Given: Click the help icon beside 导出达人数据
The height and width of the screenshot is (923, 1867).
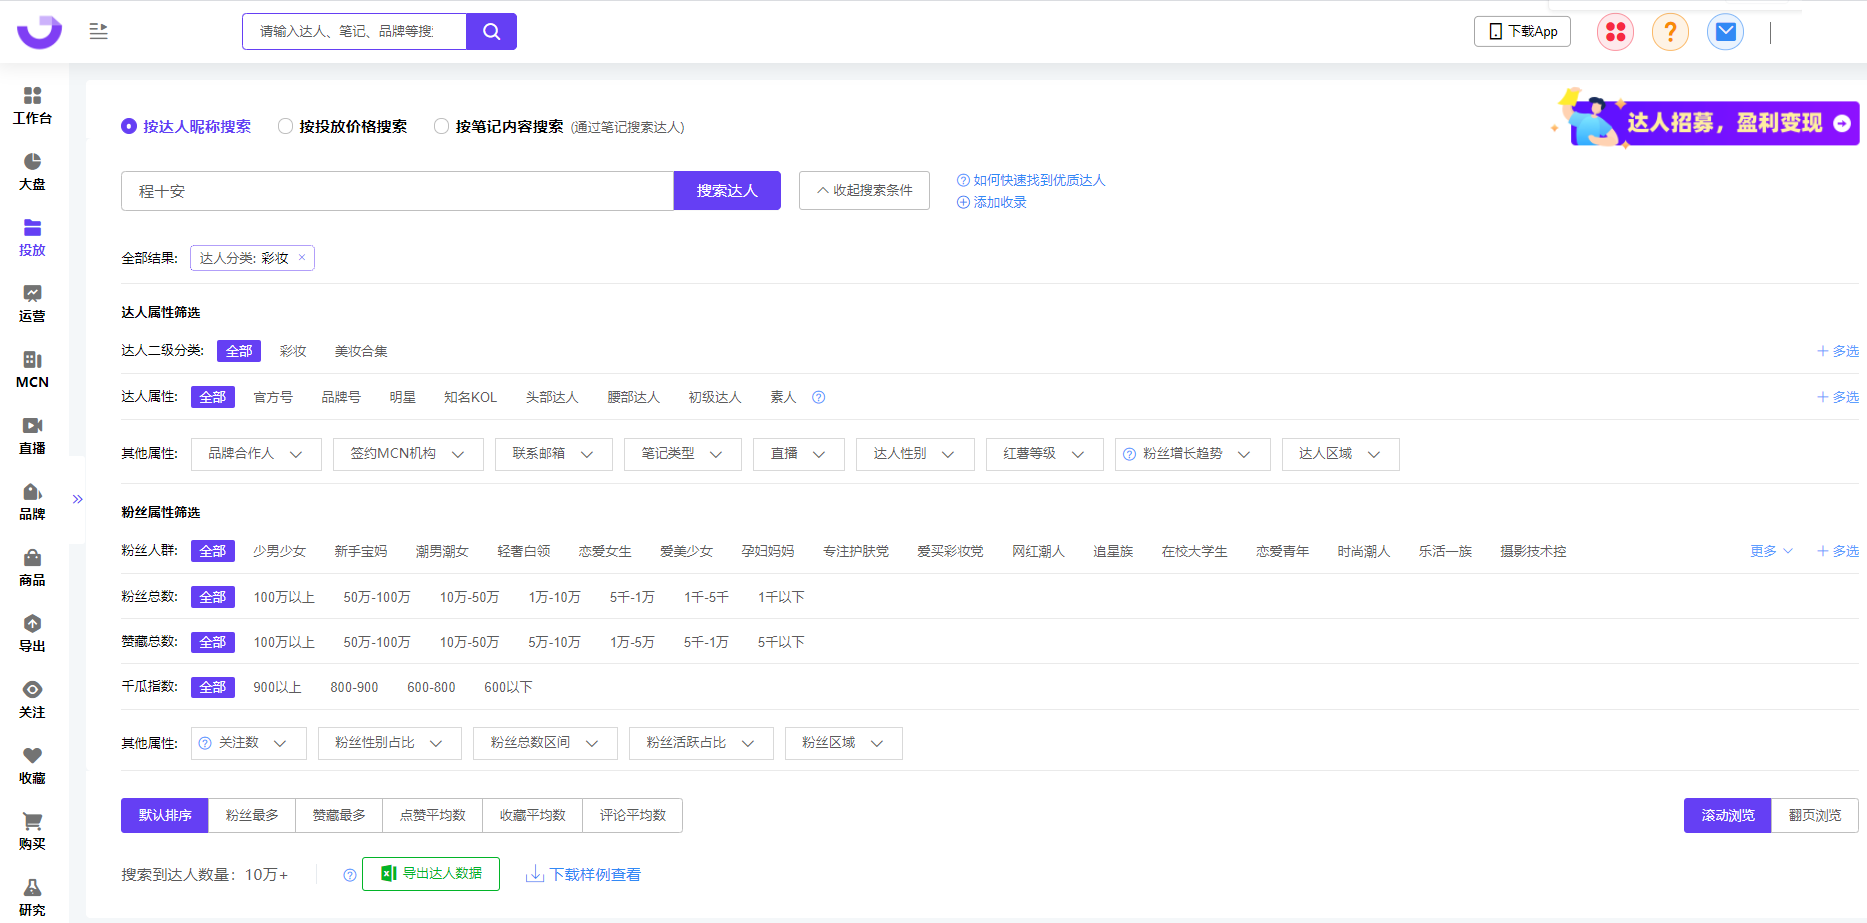Looking at the screenshot, I should point(349,875).
